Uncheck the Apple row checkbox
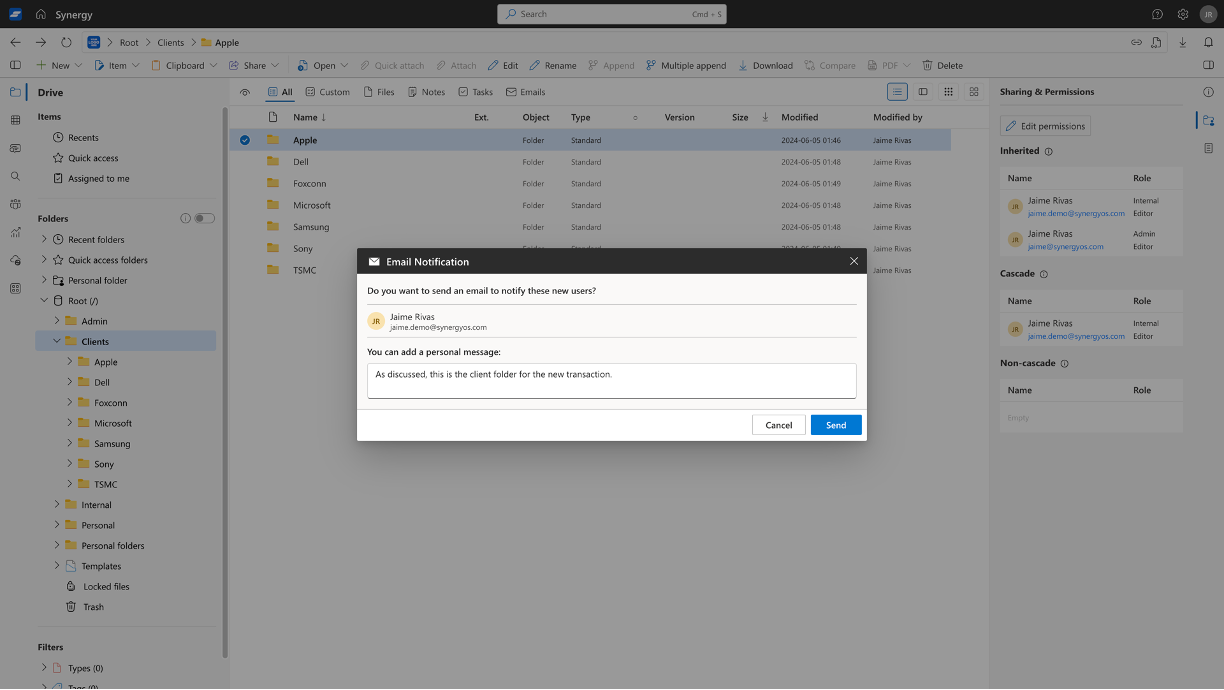 tap(245, 140)
